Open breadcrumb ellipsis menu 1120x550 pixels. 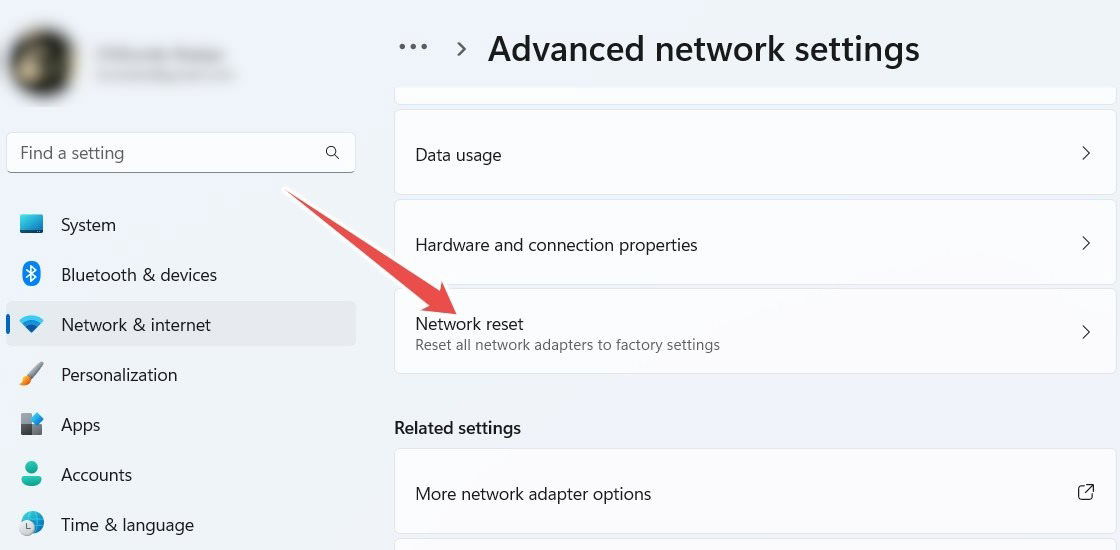(413, 47)
